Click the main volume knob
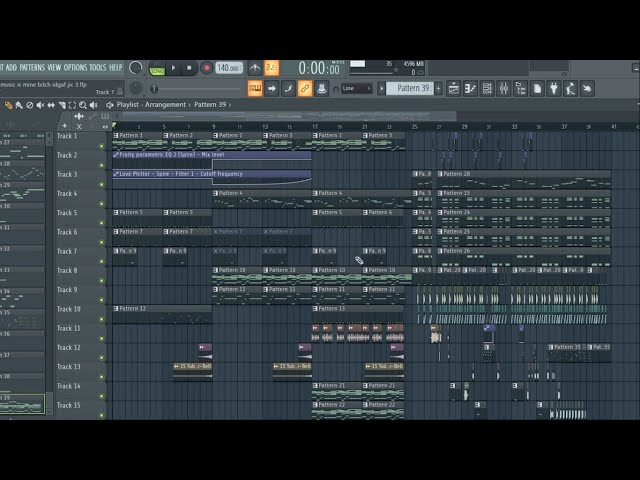Image resolution: width=640 pixels, height=480 pixels. [x=136, y=68]
